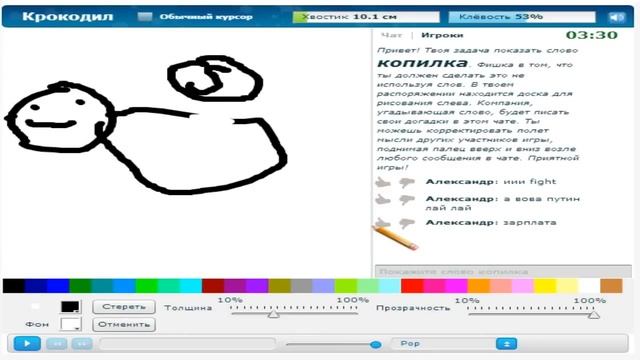
Task: Thumbs down the "а вова путин" message
Action: pyautogui.click(x=407, y=200)
